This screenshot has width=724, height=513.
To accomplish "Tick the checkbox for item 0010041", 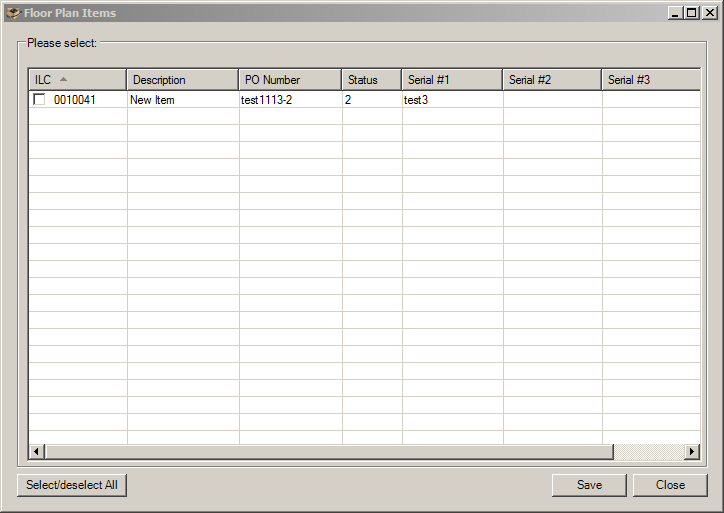I will [39, 100].
